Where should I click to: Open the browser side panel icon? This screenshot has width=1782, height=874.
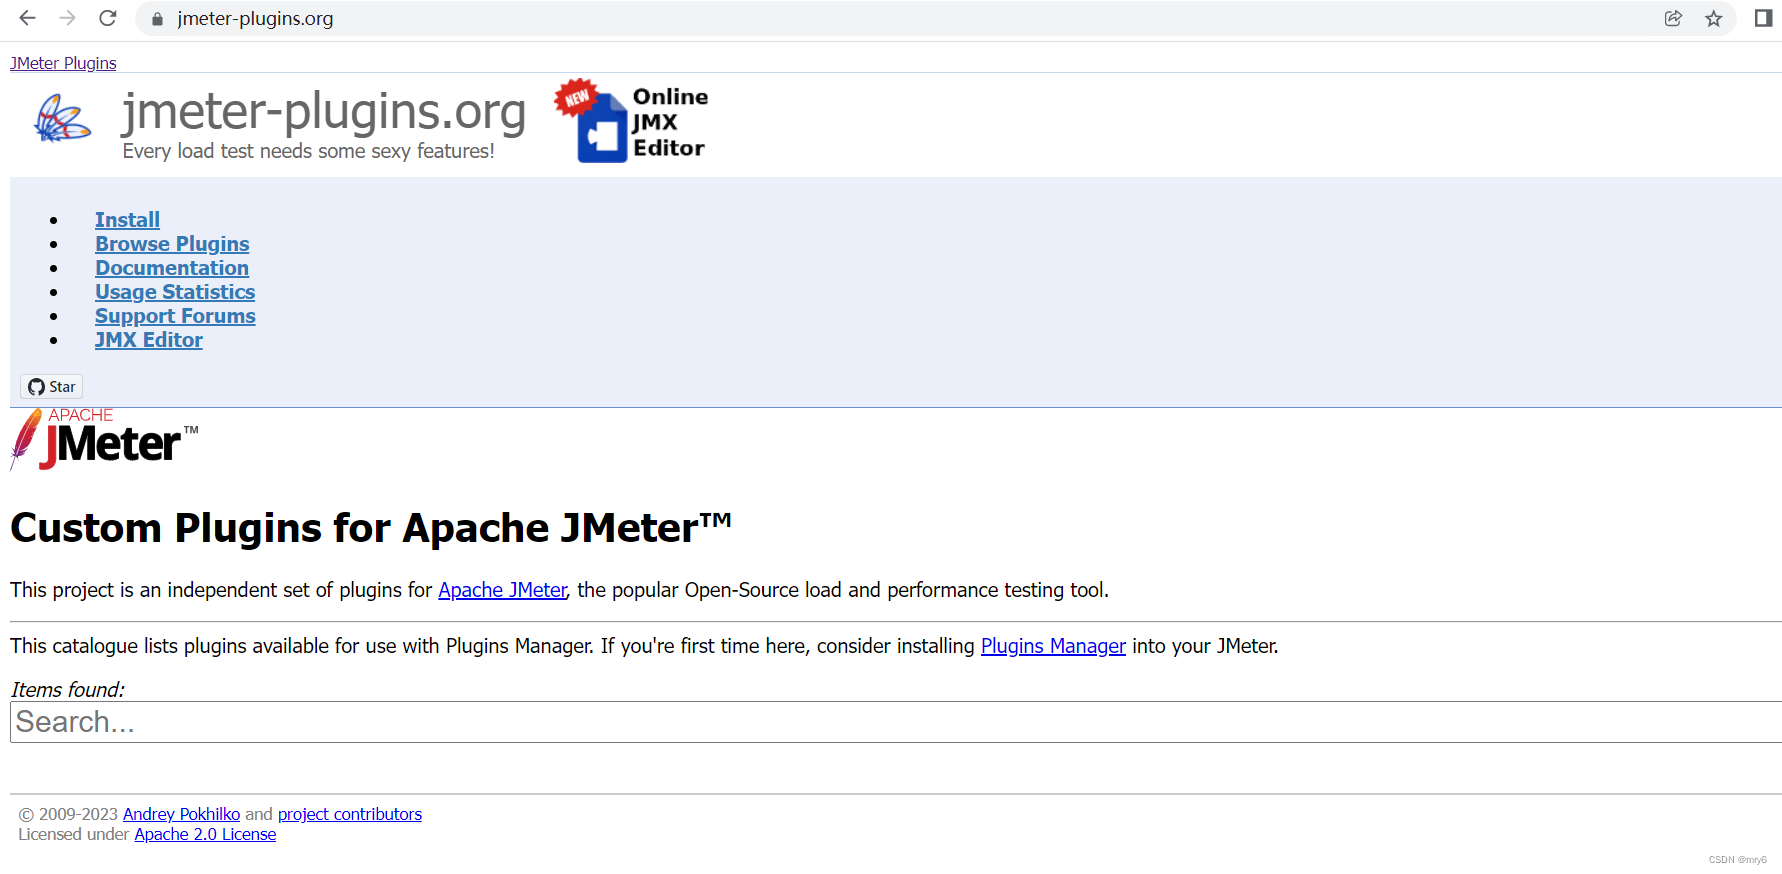click(x=1763, y=18)
